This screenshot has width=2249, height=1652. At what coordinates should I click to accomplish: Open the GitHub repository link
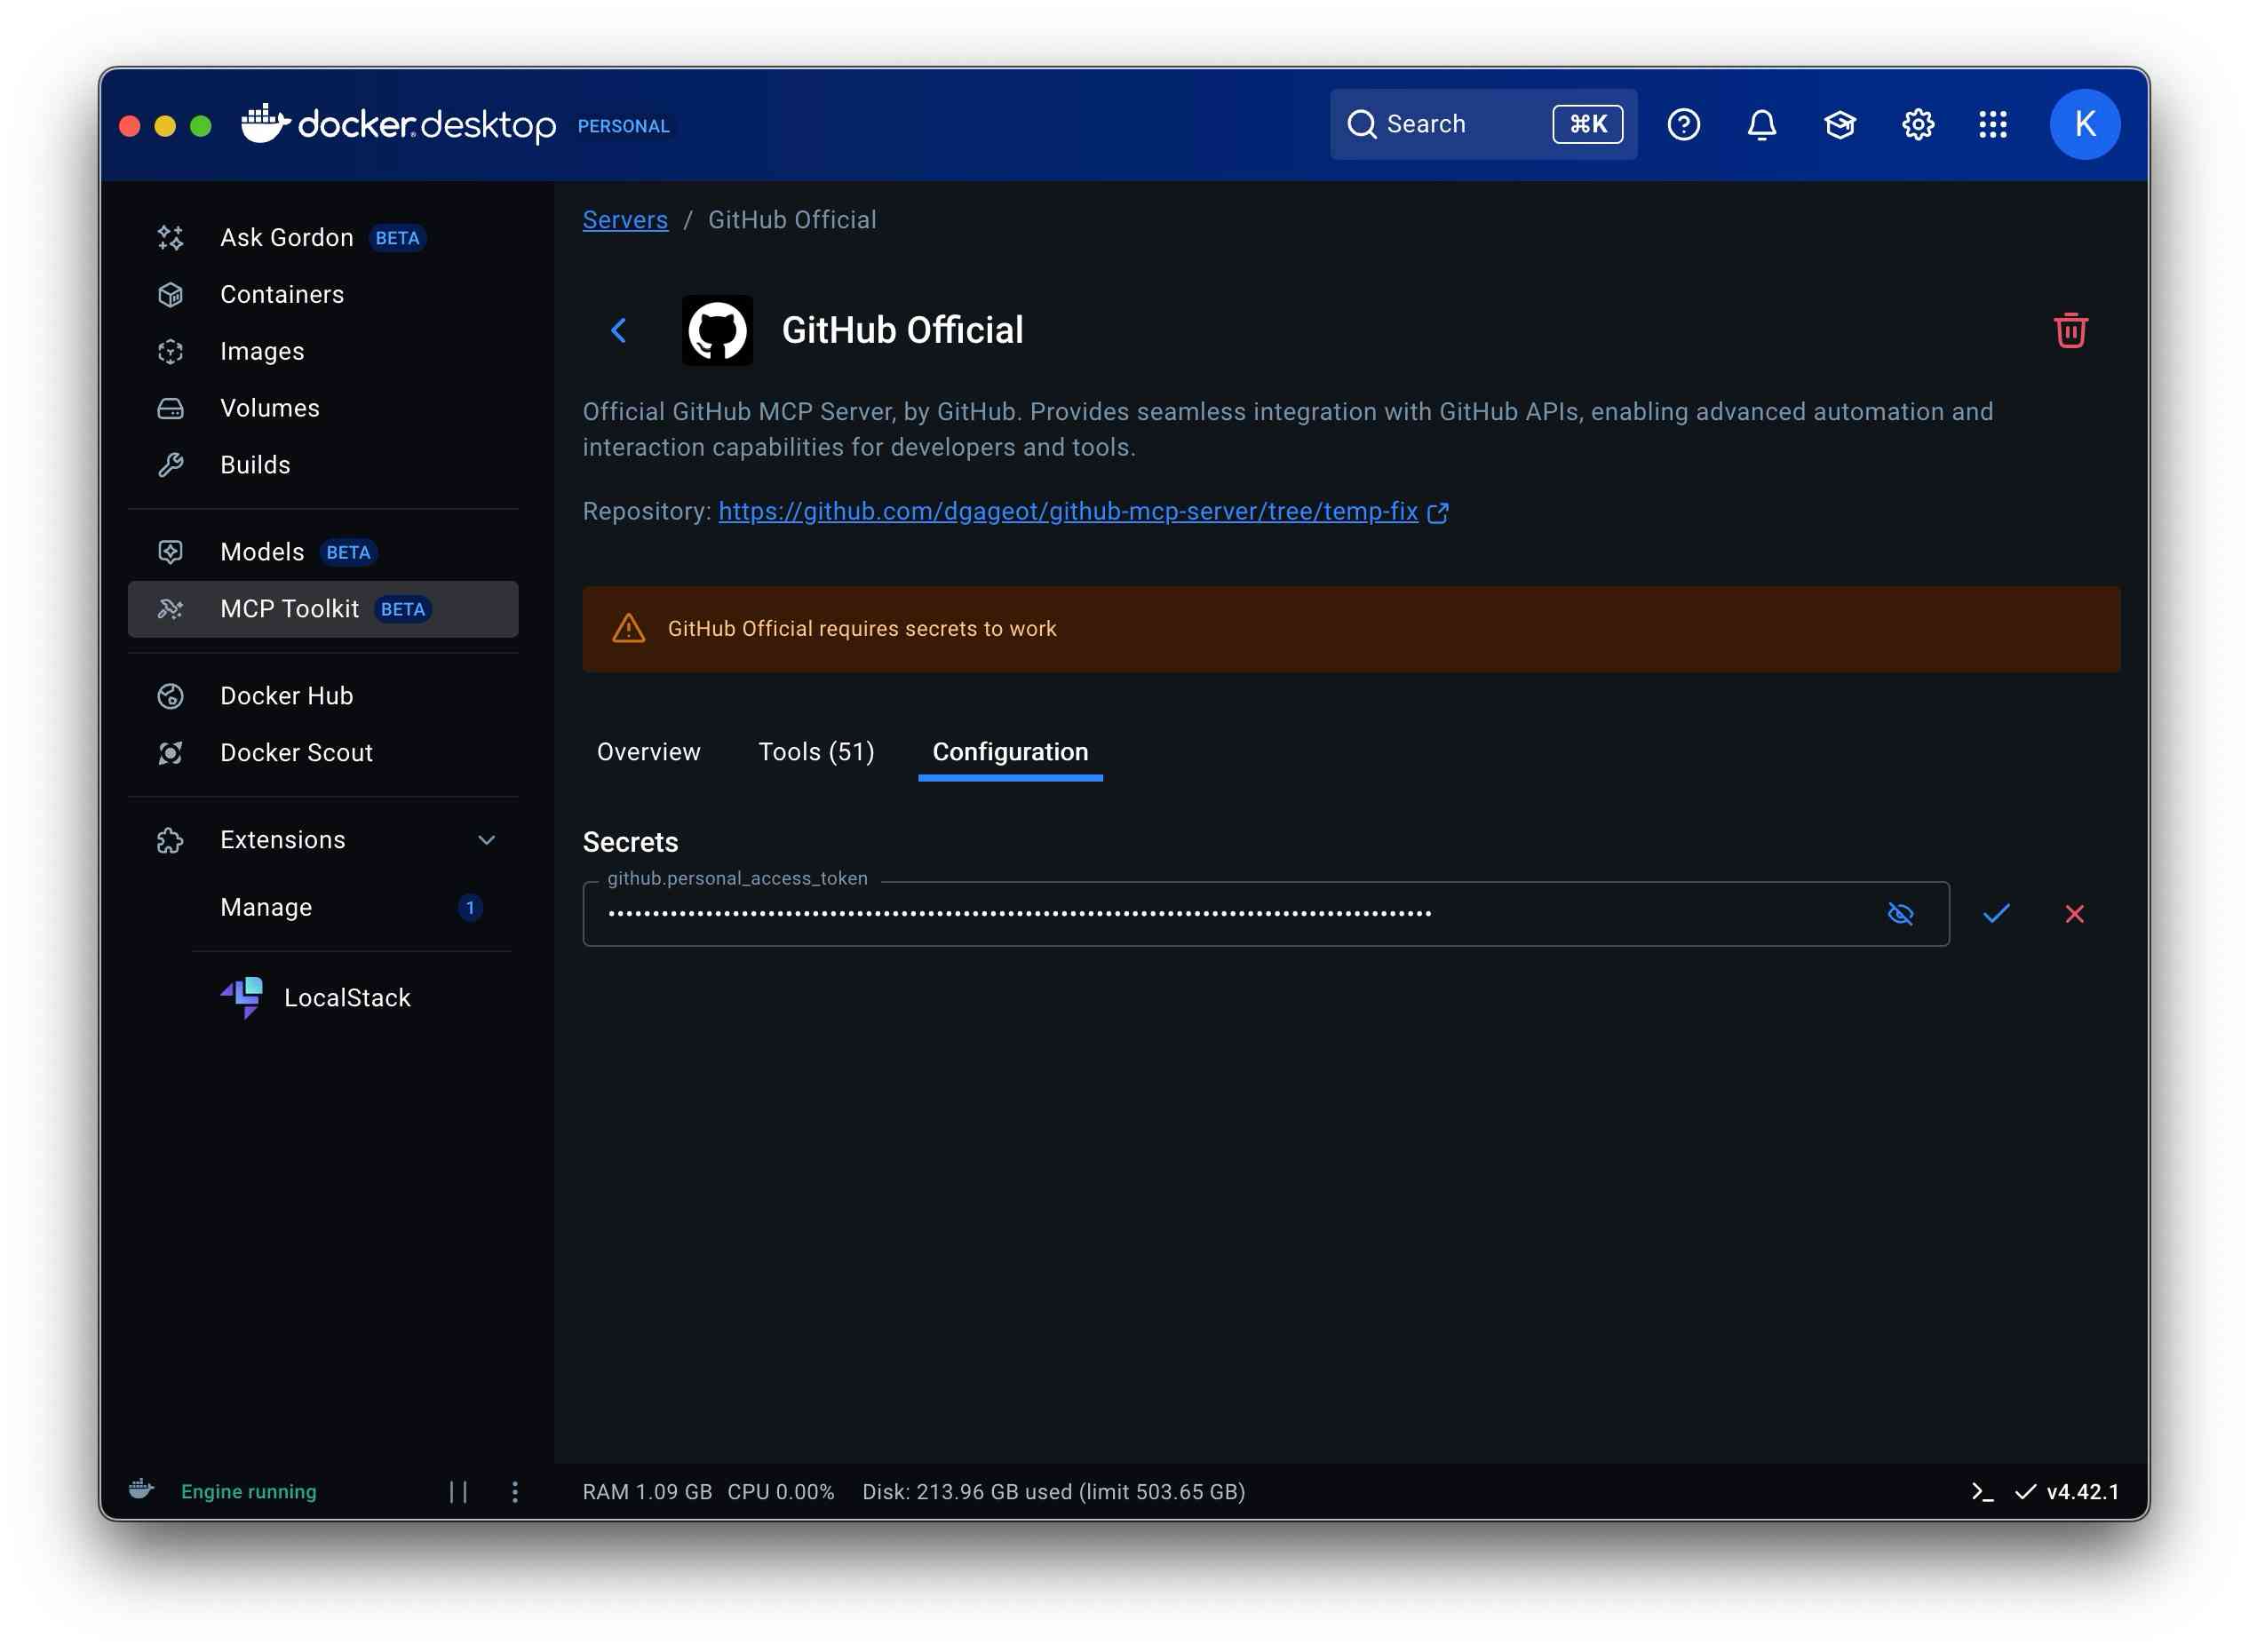click(1068, 512)
